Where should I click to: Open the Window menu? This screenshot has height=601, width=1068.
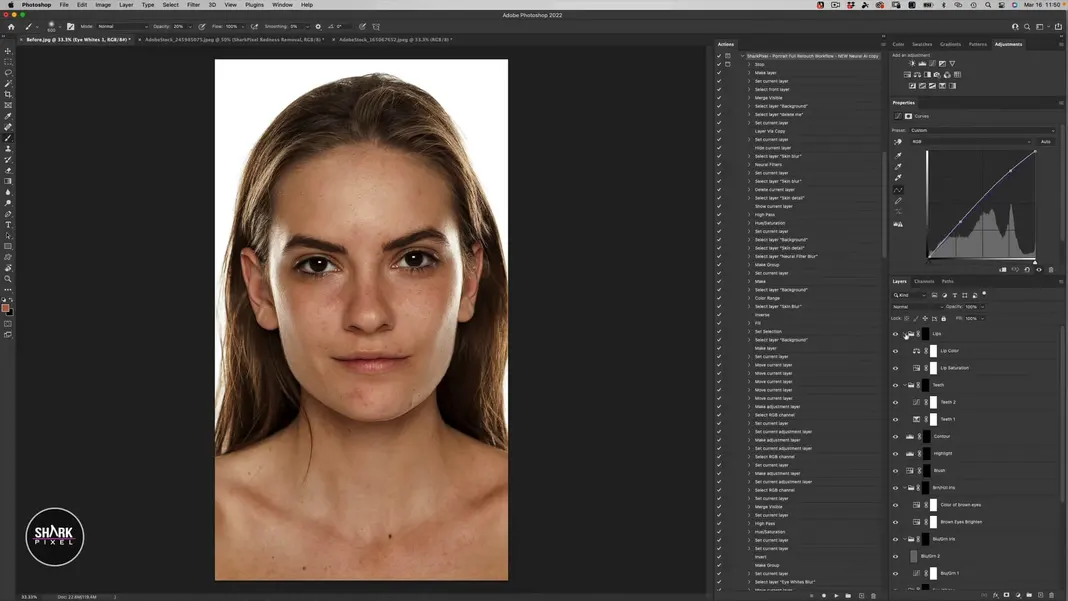[x=282, y=5]
